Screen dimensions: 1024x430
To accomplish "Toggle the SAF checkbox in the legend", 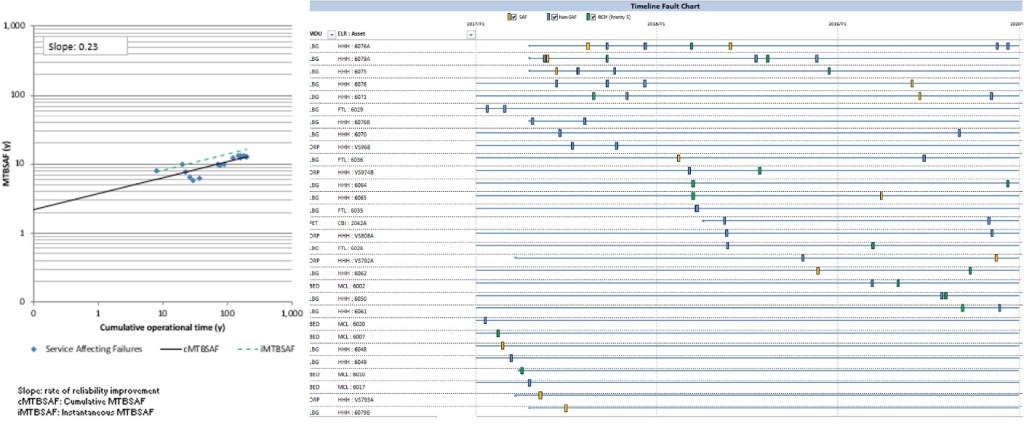I will pyautogui.click(x=515, y=18).
